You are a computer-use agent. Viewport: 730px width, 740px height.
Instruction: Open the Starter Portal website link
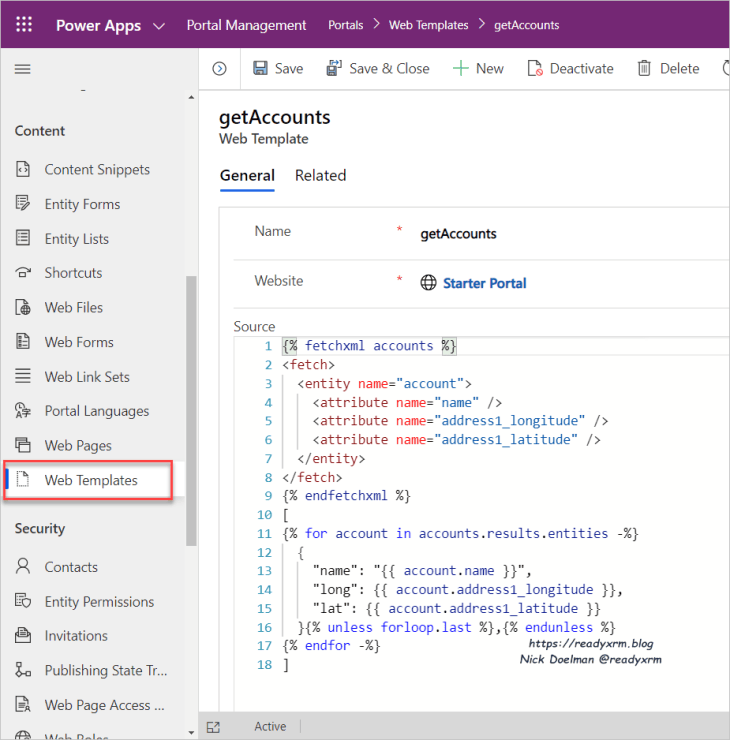pyautogui.click(x=485, y=283)
